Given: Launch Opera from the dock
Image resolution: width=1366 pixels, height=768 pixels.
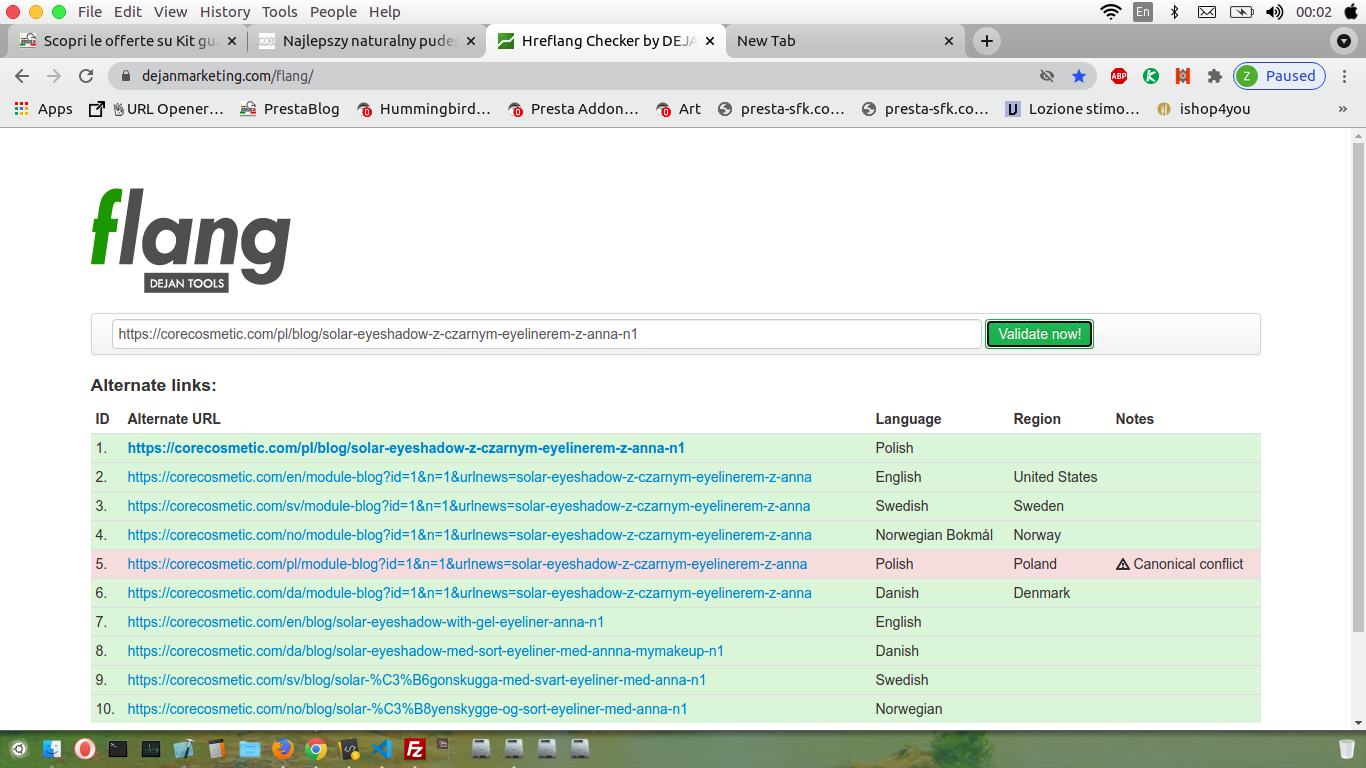Looking at the screenshot, I should click(85, 748).
